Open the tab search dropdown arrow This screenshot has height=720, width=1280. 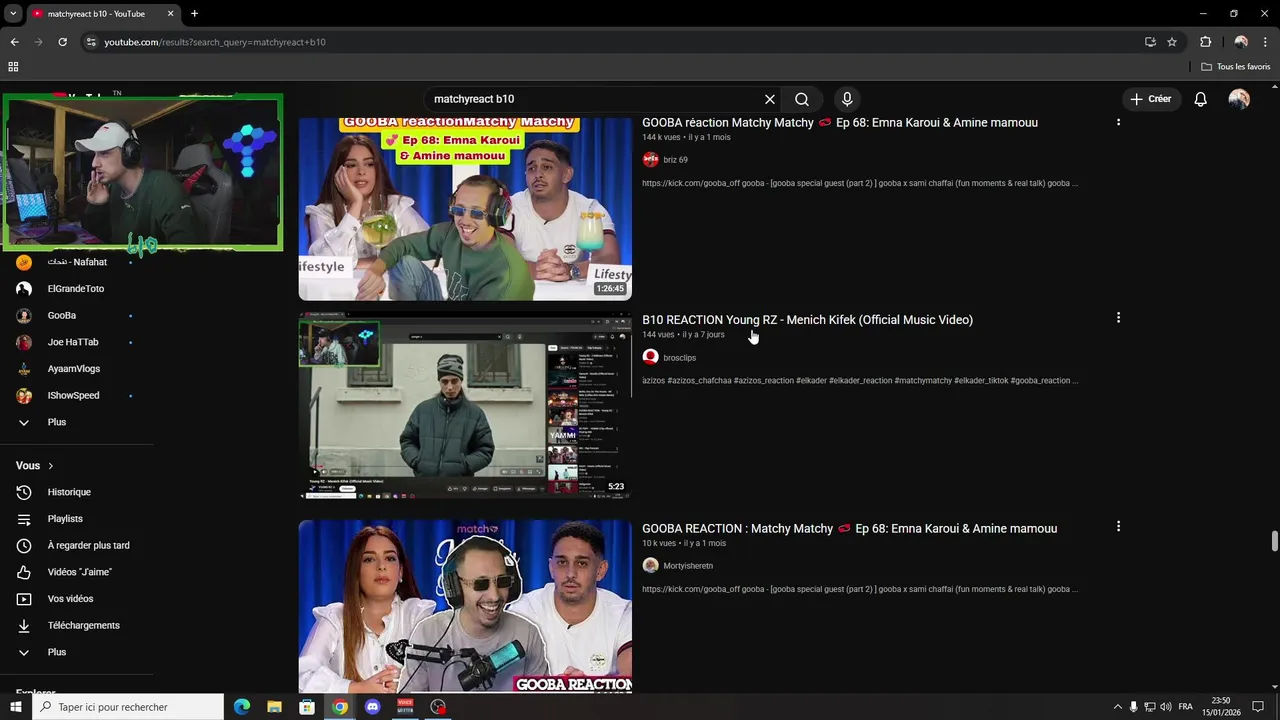click(x=13, y=14)
